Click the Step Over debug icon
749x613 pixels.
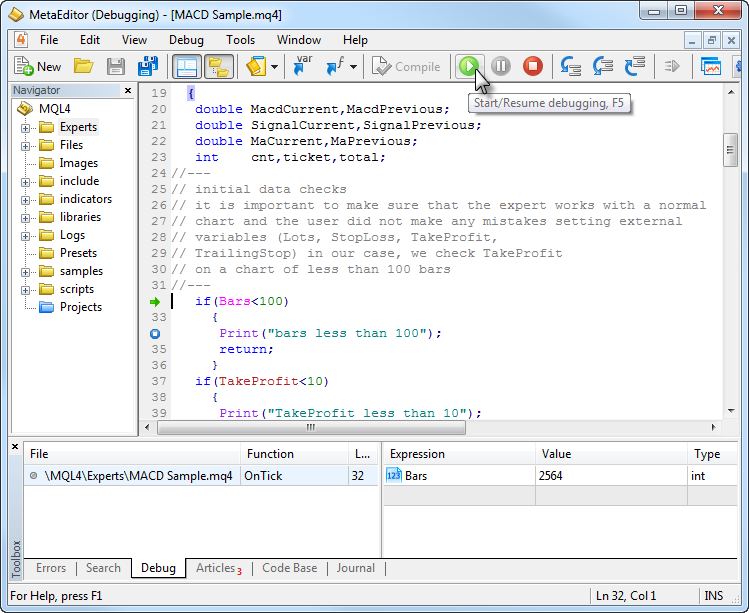coord(603,67)
